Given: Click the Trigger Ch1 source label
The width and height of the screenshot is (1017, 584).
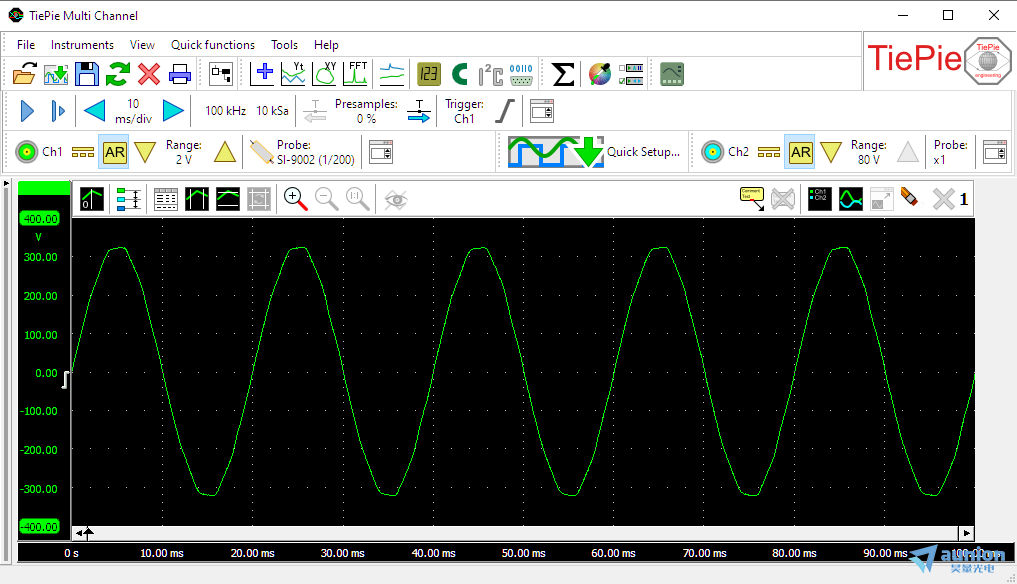Looking at the screenshot, I should pos(464,118).
